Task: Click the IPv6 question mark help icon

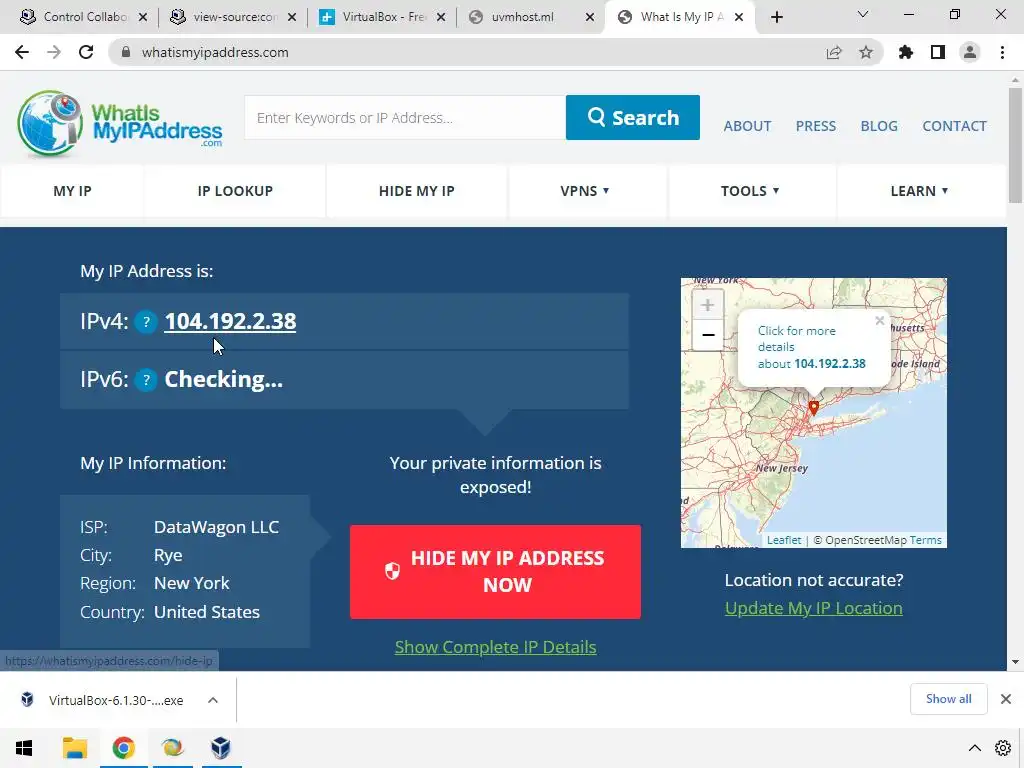Action: pyautogui.click(x=146, y=379)
